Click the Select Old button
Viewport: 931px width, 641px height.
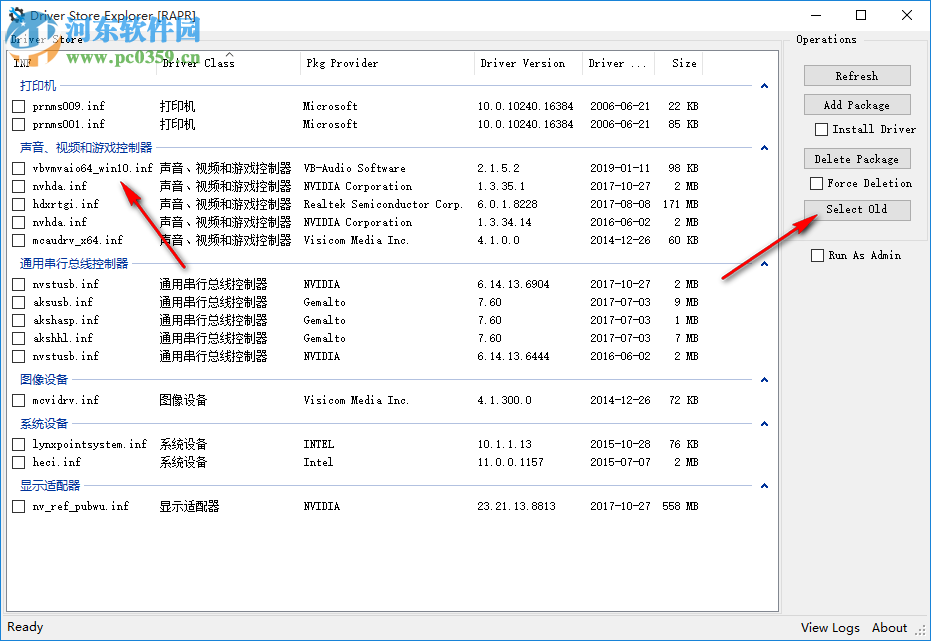point(856,210)
